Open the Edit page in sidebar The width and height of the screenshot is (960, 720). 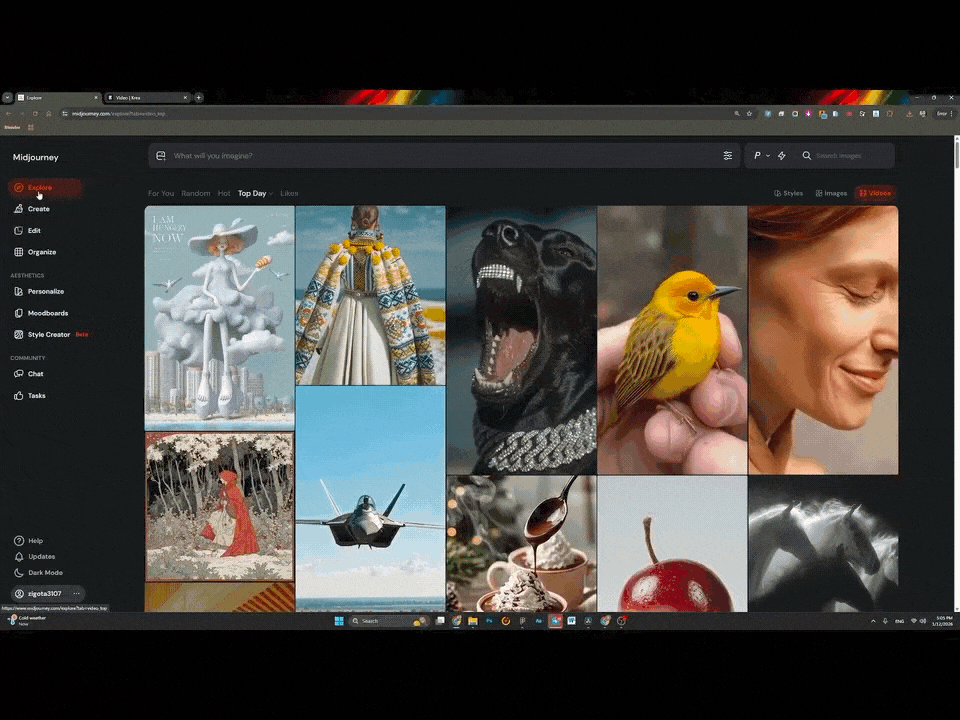[x=28, y=231]
